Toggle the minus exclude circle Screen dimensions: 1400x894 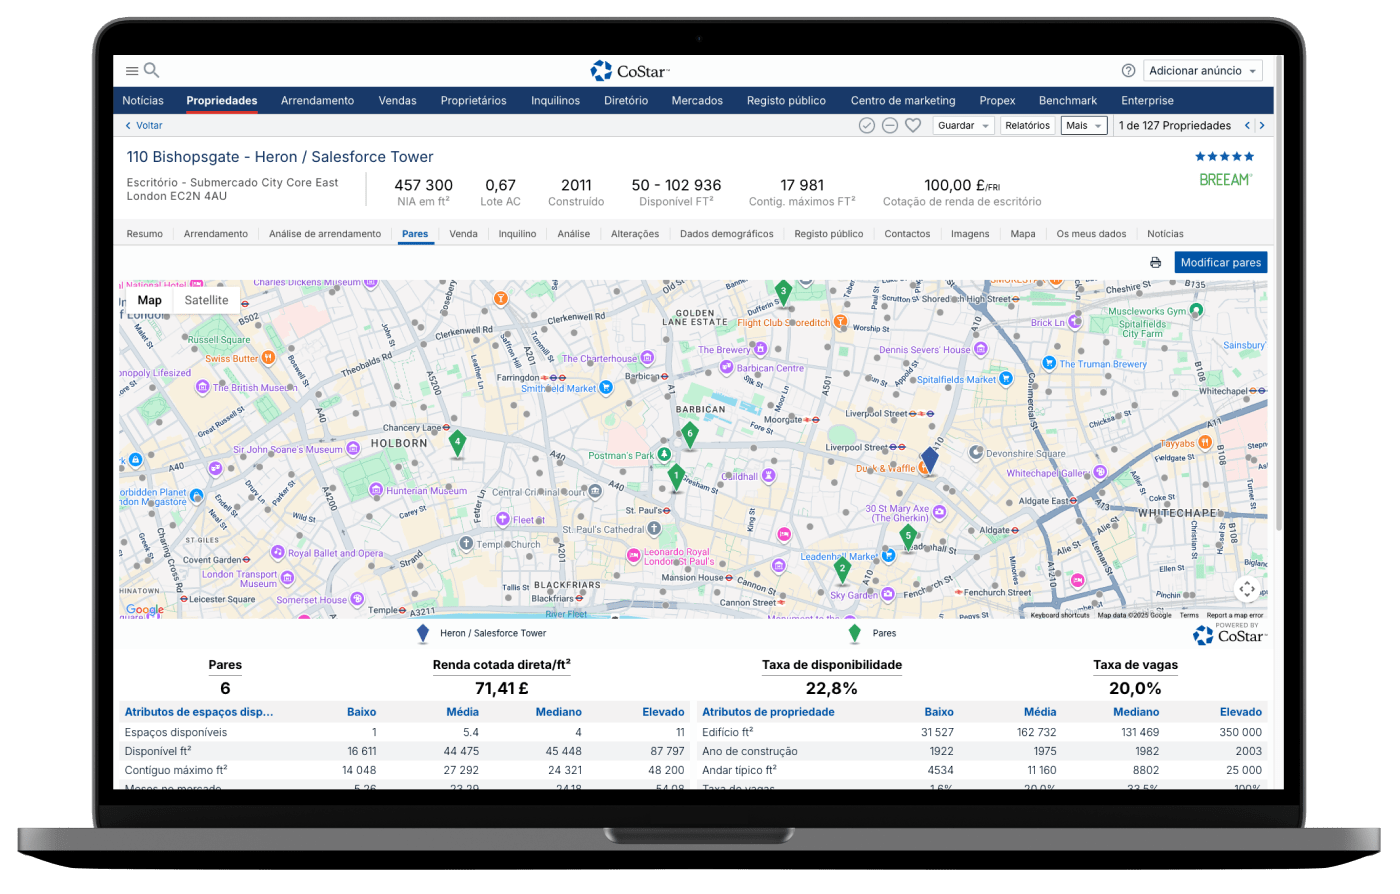tap(889, 126)
